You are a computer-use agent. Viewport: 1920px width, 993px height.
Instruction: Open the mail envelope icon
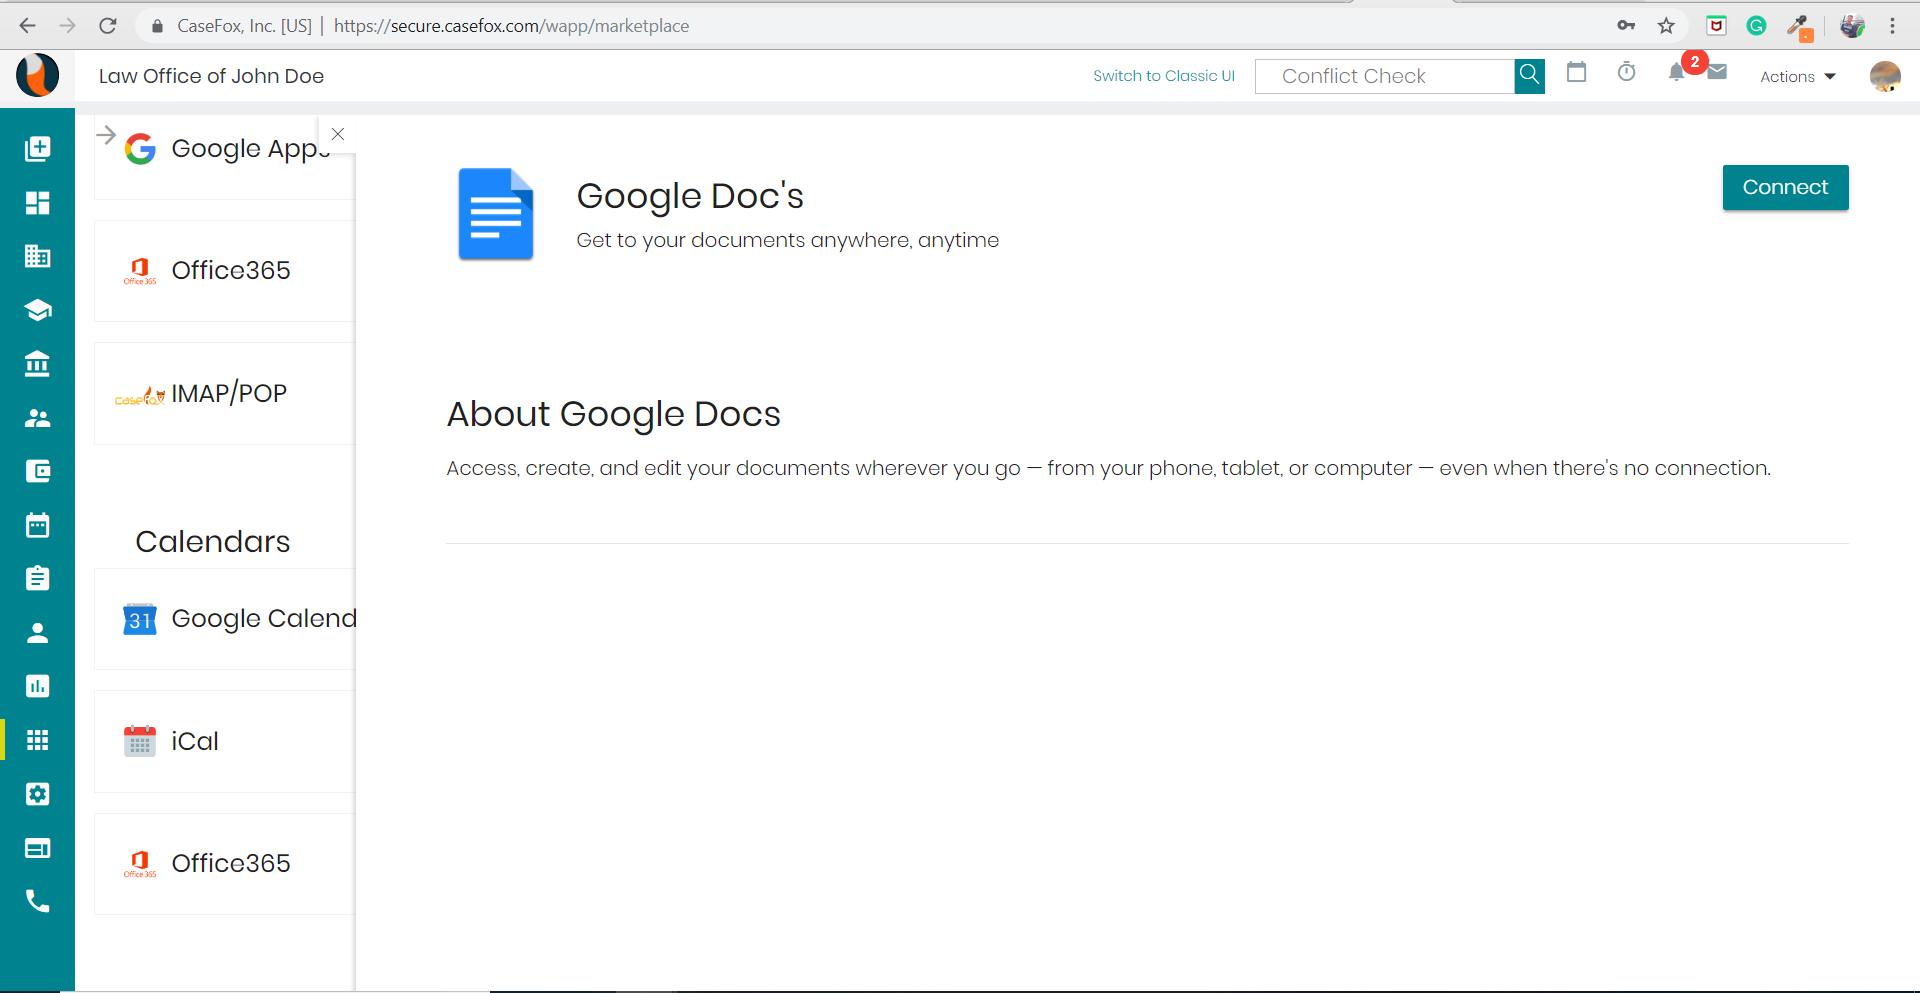[1717, 72]
